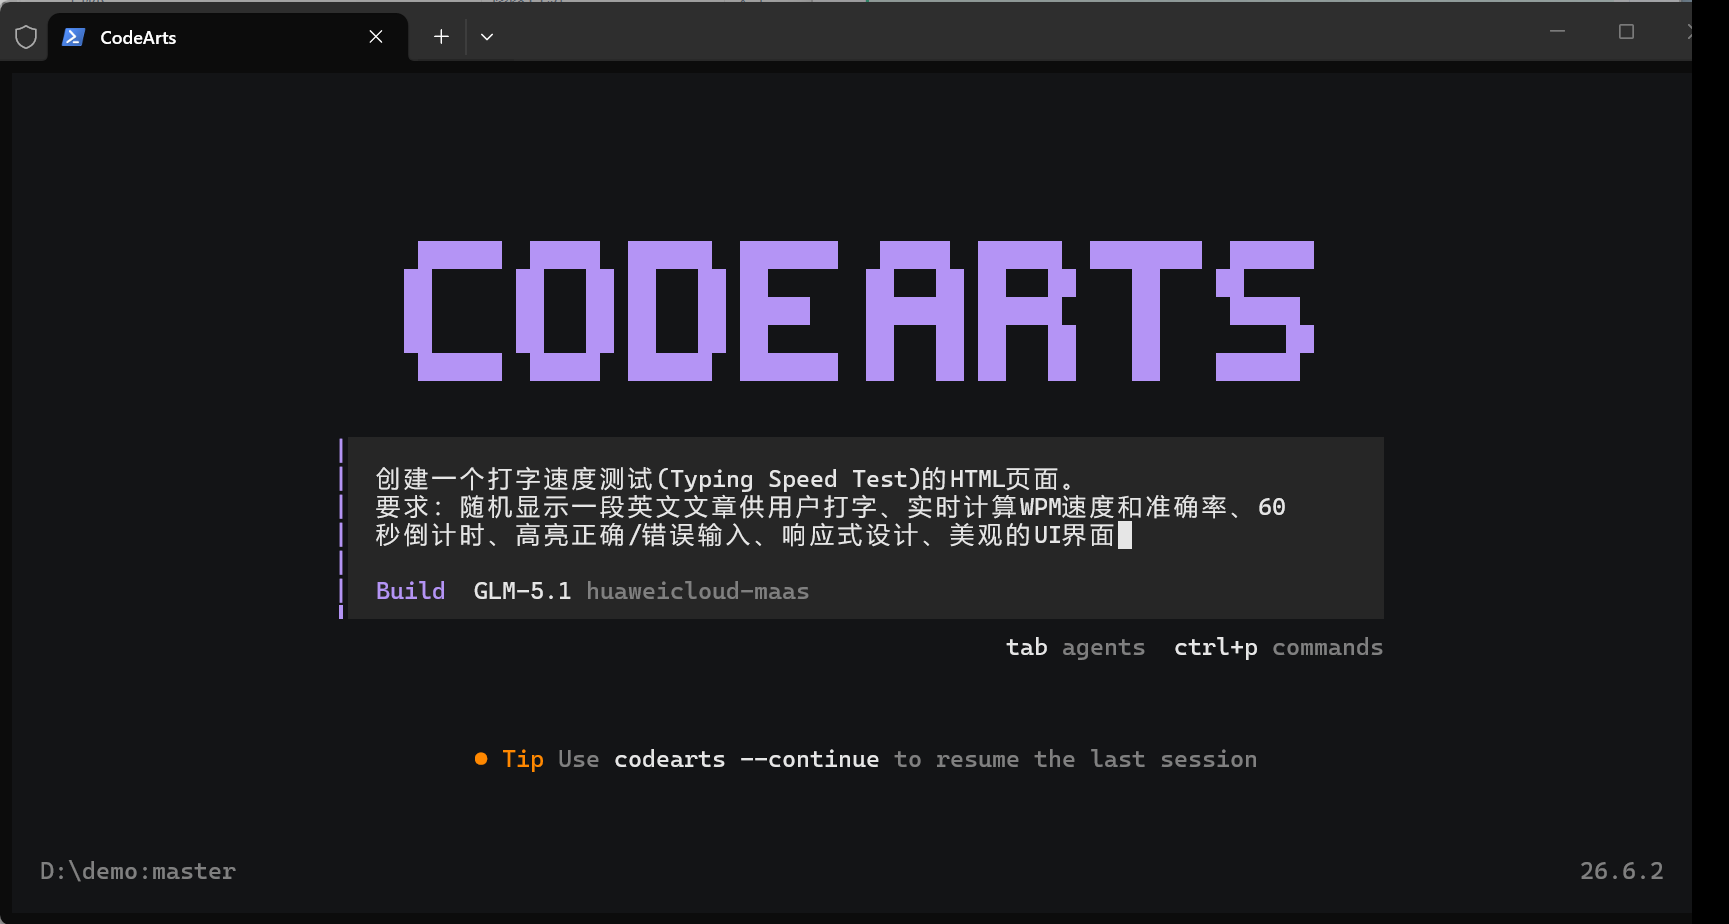This screenshot has height=924, width=1729.
Task: Click the Build agent label
Action: point(410,591)
